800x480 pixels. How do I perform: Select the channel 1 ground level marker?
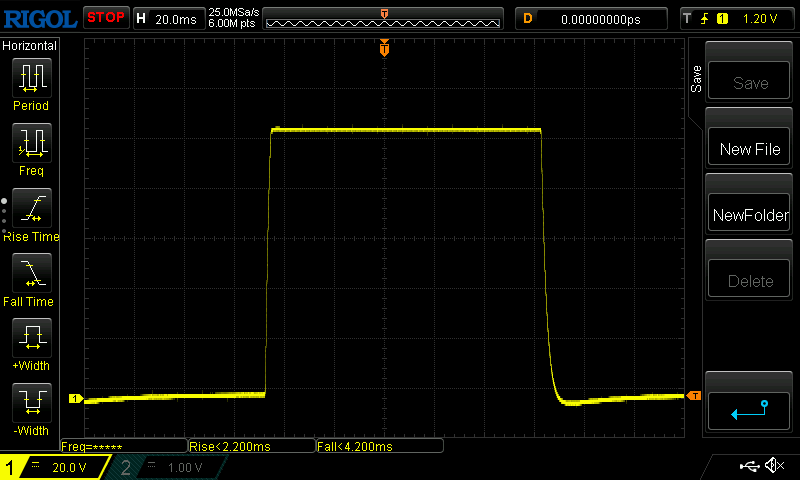[76, 398]
